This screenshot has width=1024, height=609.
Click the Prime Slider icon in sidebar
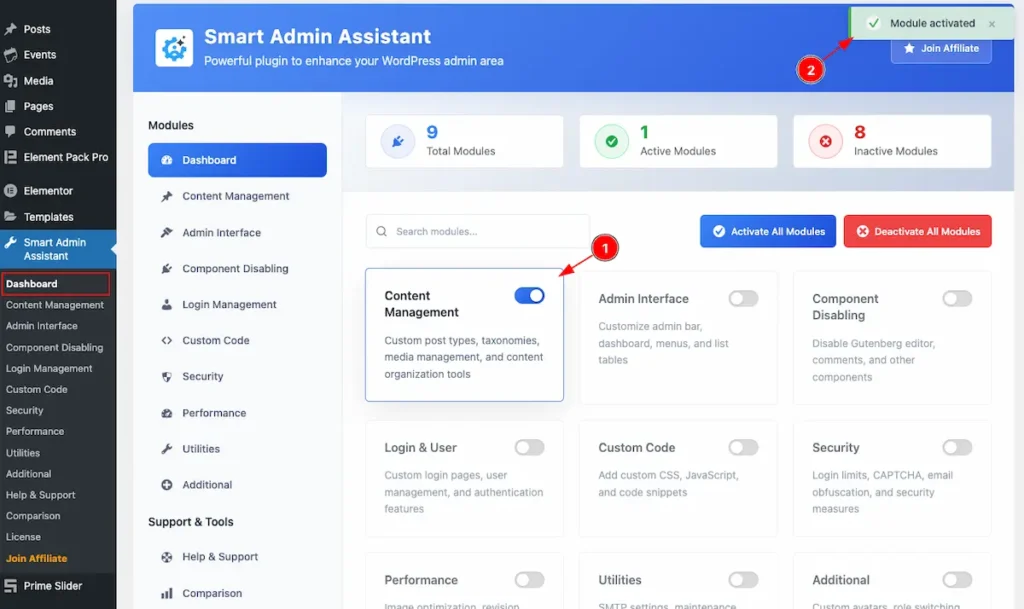10,586
